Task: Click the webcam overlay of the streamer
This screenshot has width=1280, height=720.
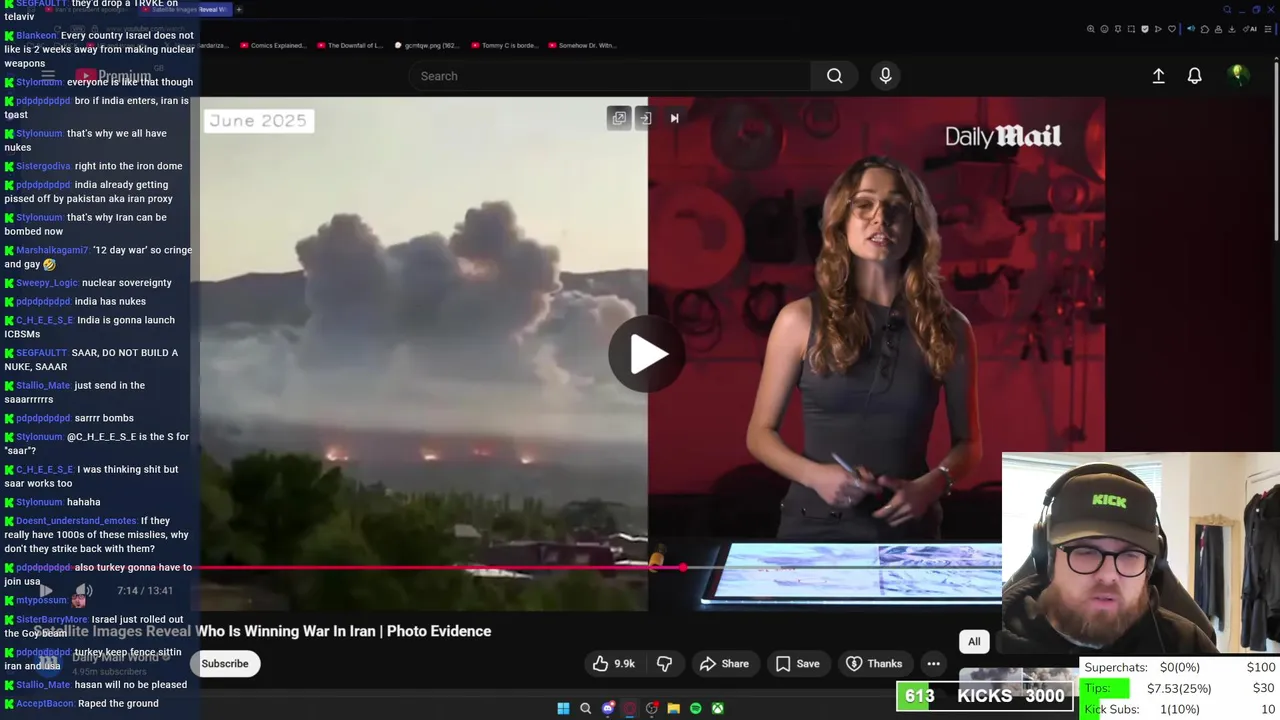Action: pos(1140,555)
